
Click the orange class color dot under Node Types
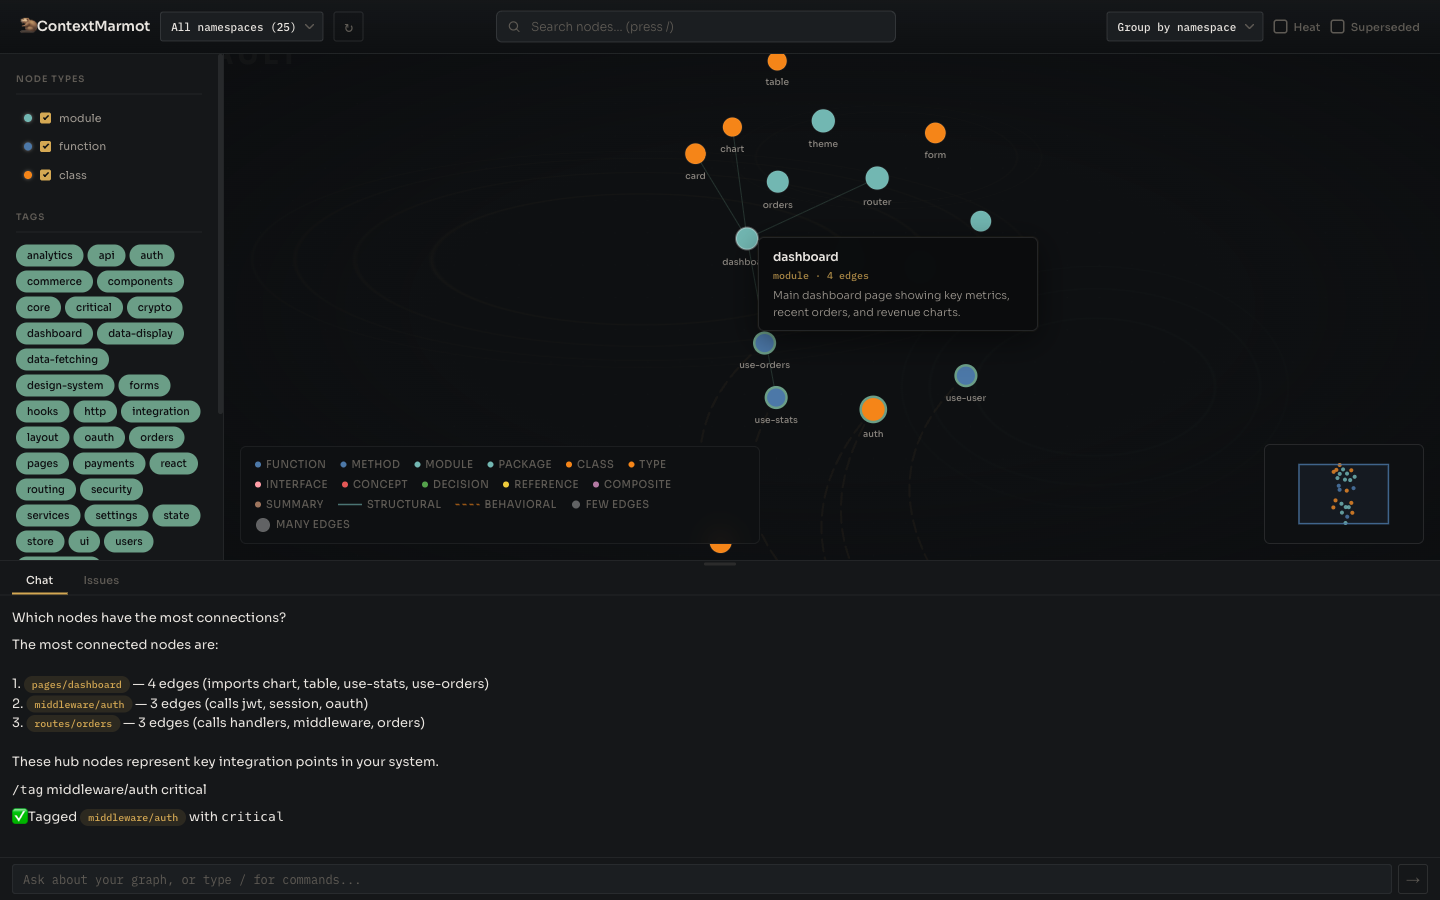27,175
